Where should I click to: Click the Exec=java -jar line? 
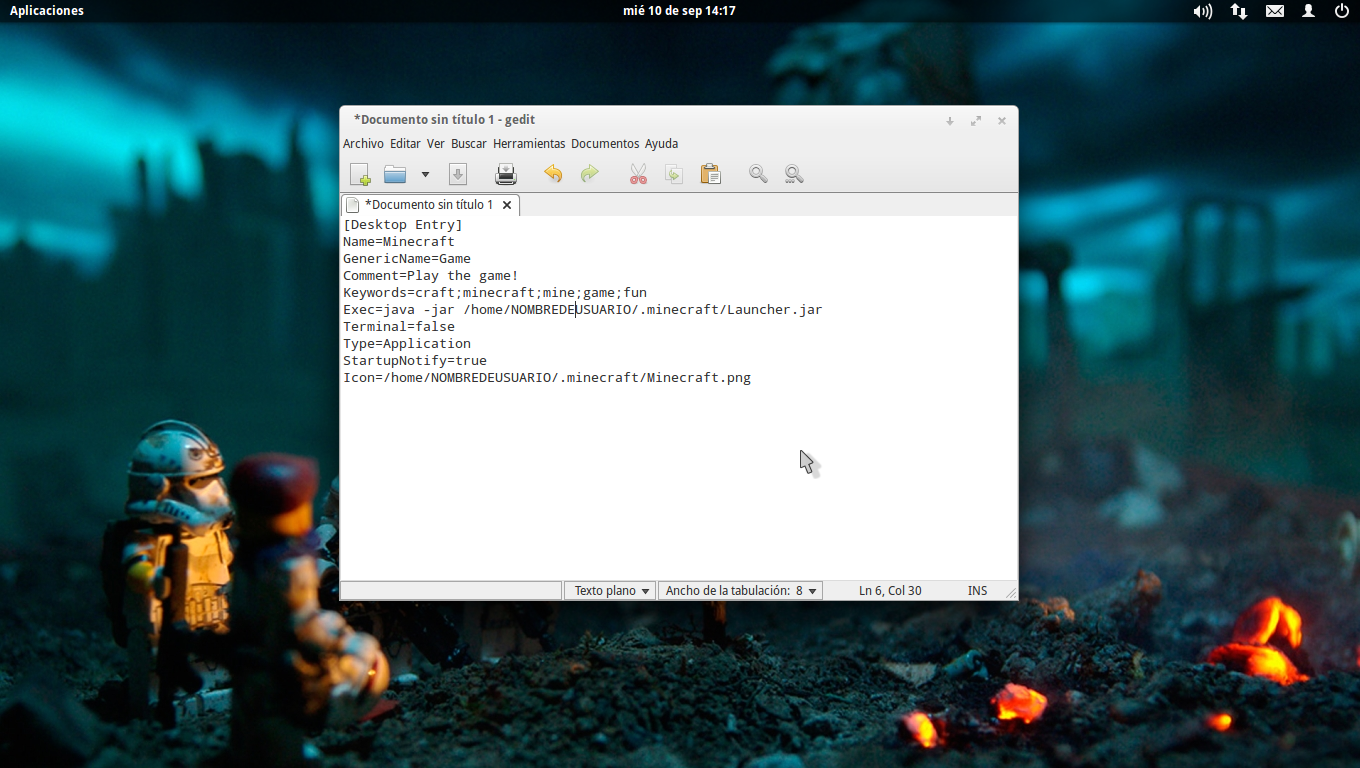[x=583, y=310]
